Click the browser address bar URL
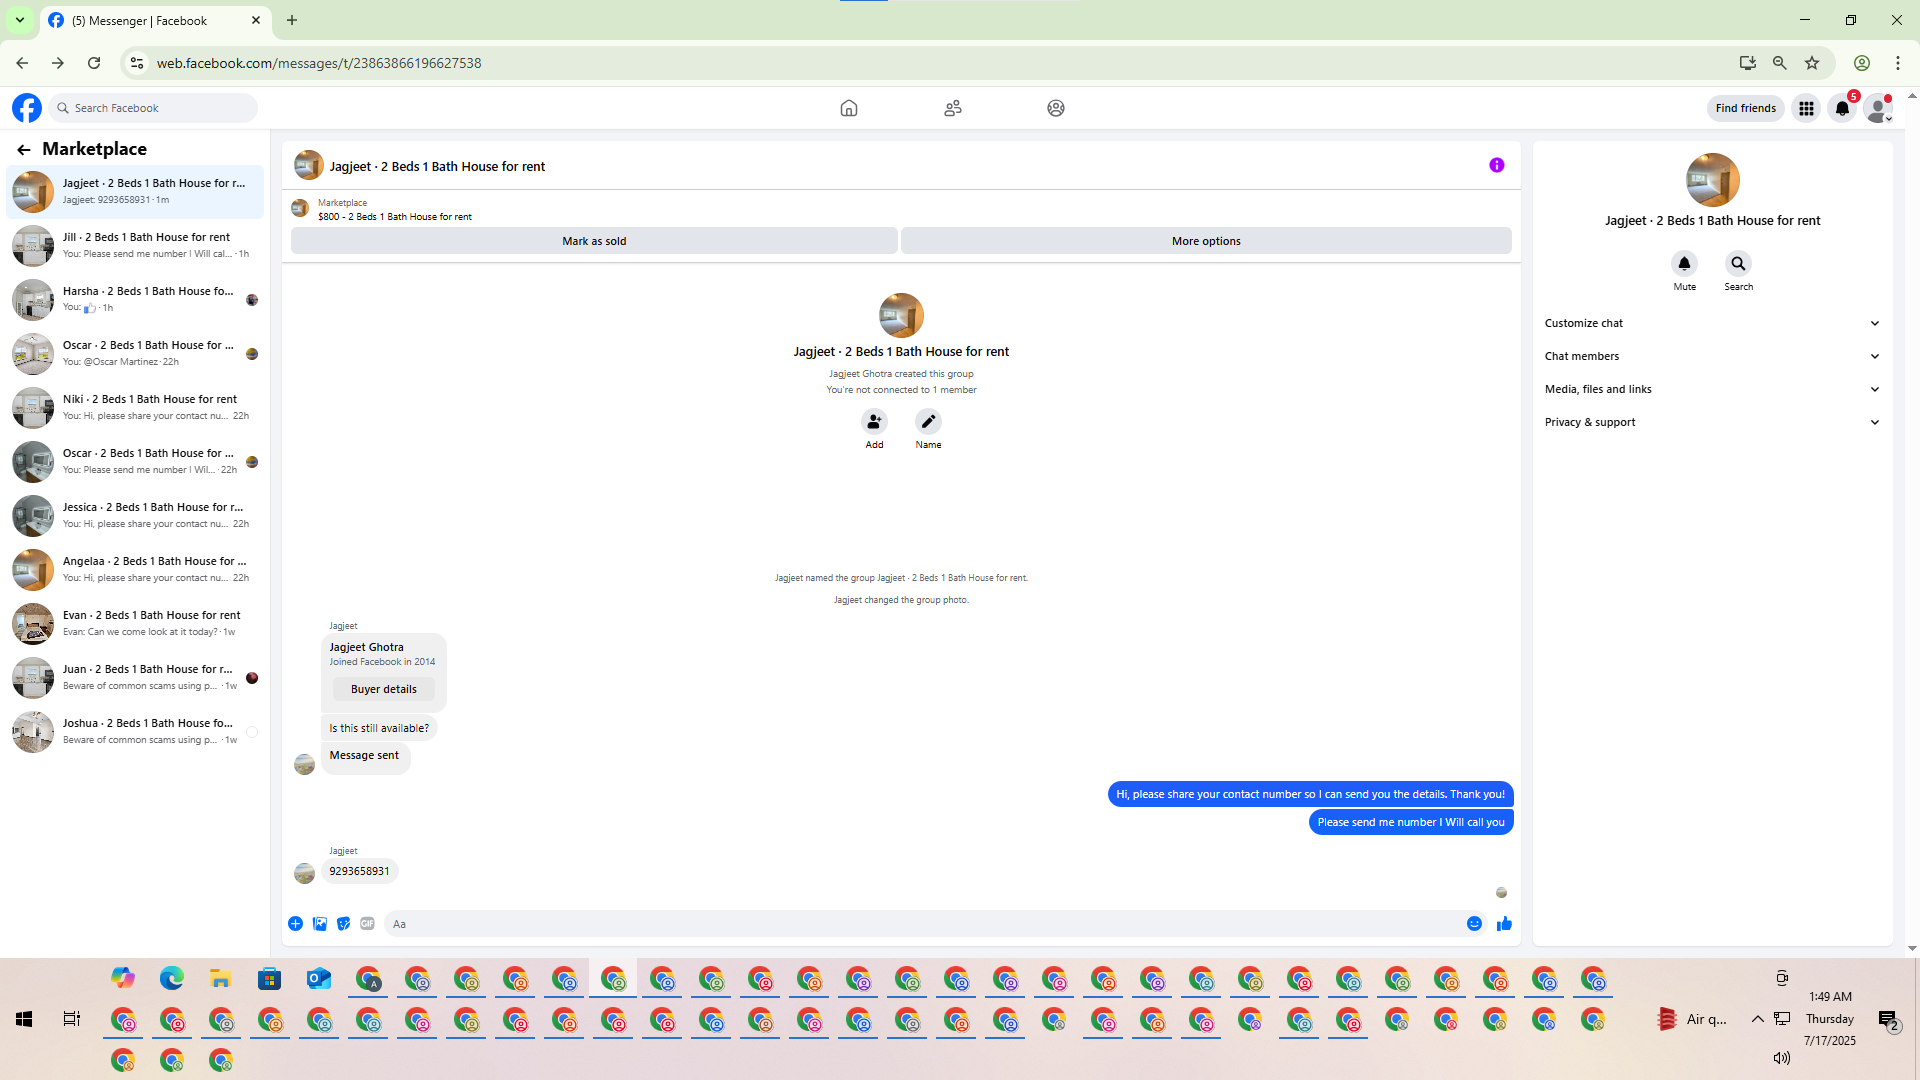Image resolution: width=1920 pixels, height=1080 pixels. pyautogui.click(x=319, y=63)
